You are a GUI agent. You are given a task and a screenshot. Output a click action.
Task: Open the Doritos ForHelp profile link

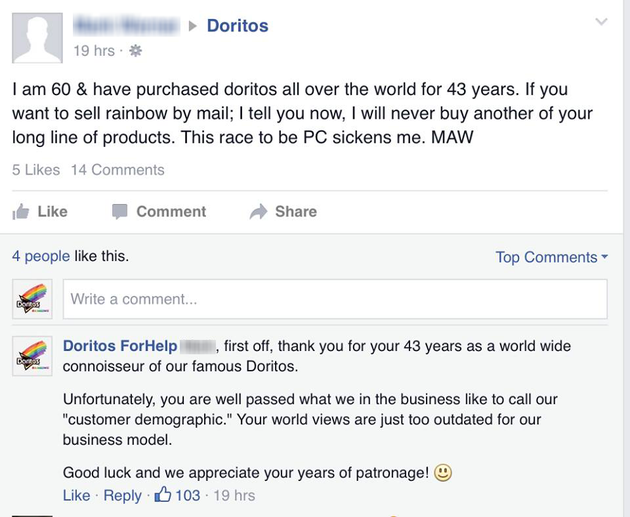[120, 346]
